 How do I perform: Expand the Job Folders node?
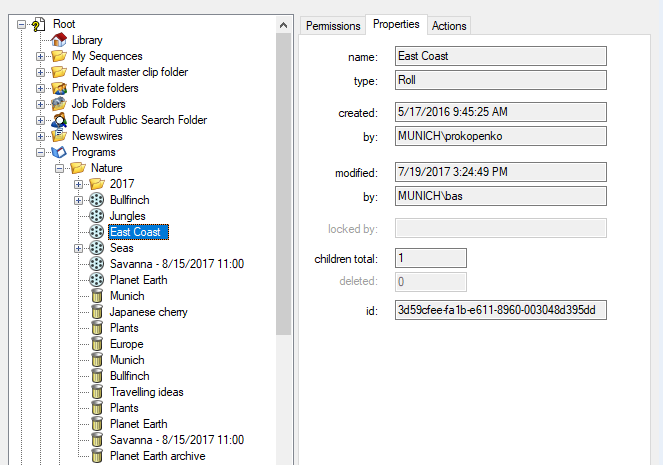point(40,104)
